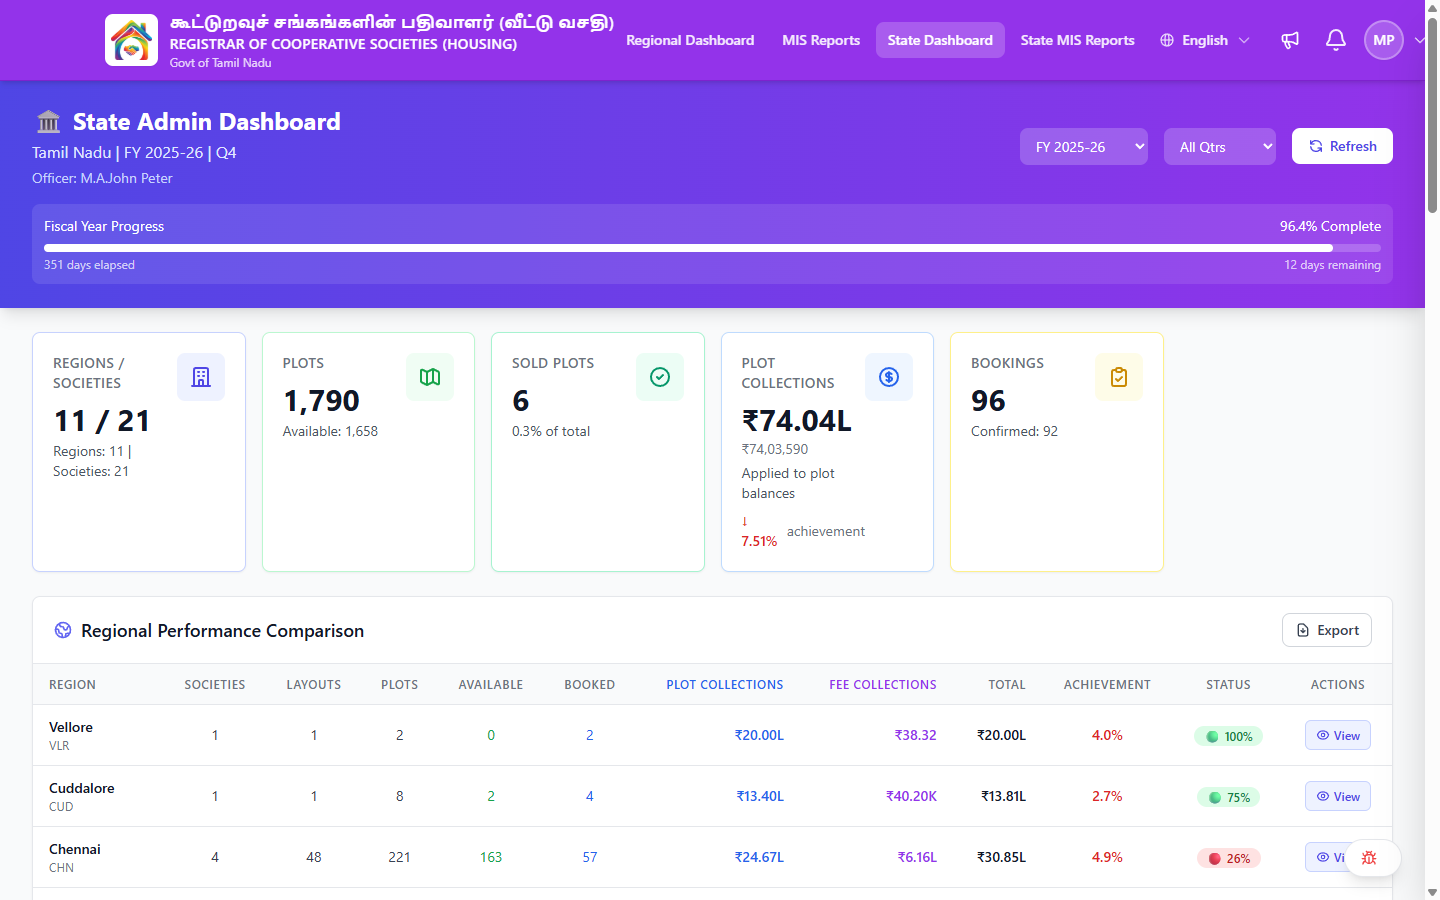
Task: Click the ₹20.00L Vellore plot collections
Action: (x=759, y=735)
